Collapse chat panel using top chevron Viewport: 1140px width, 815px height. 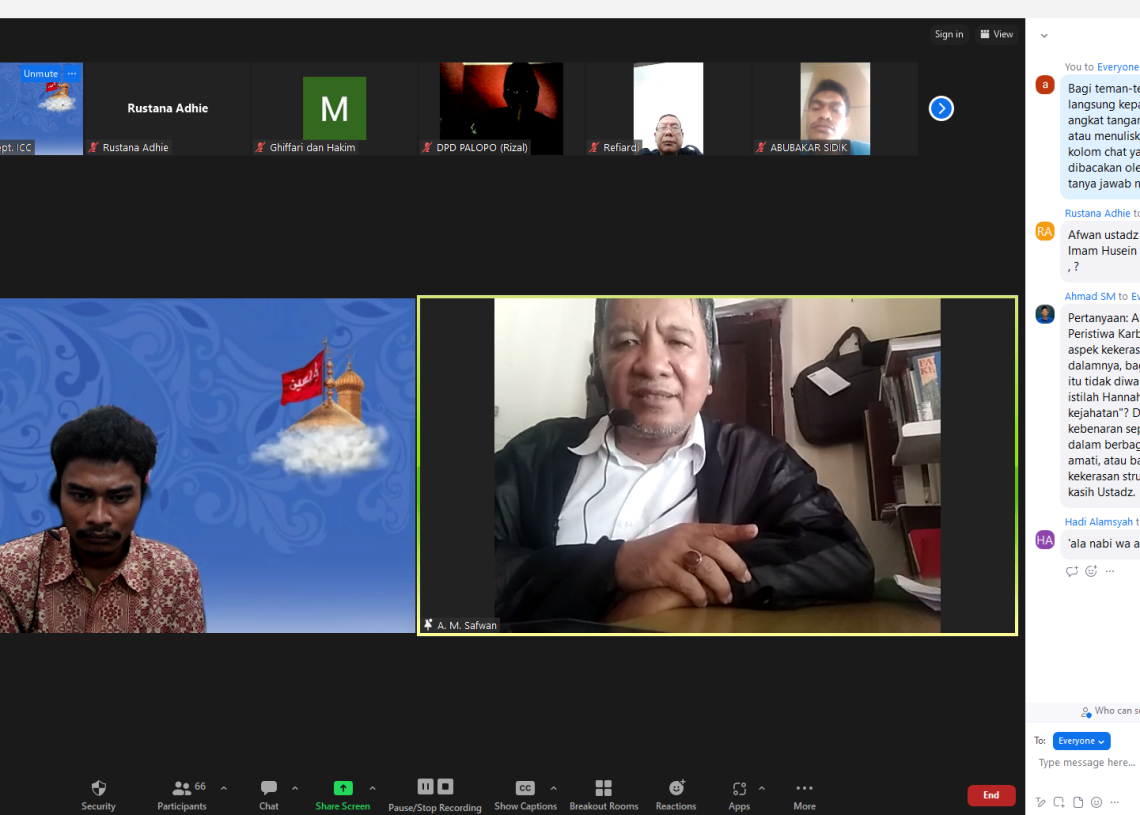(1044, 36)
